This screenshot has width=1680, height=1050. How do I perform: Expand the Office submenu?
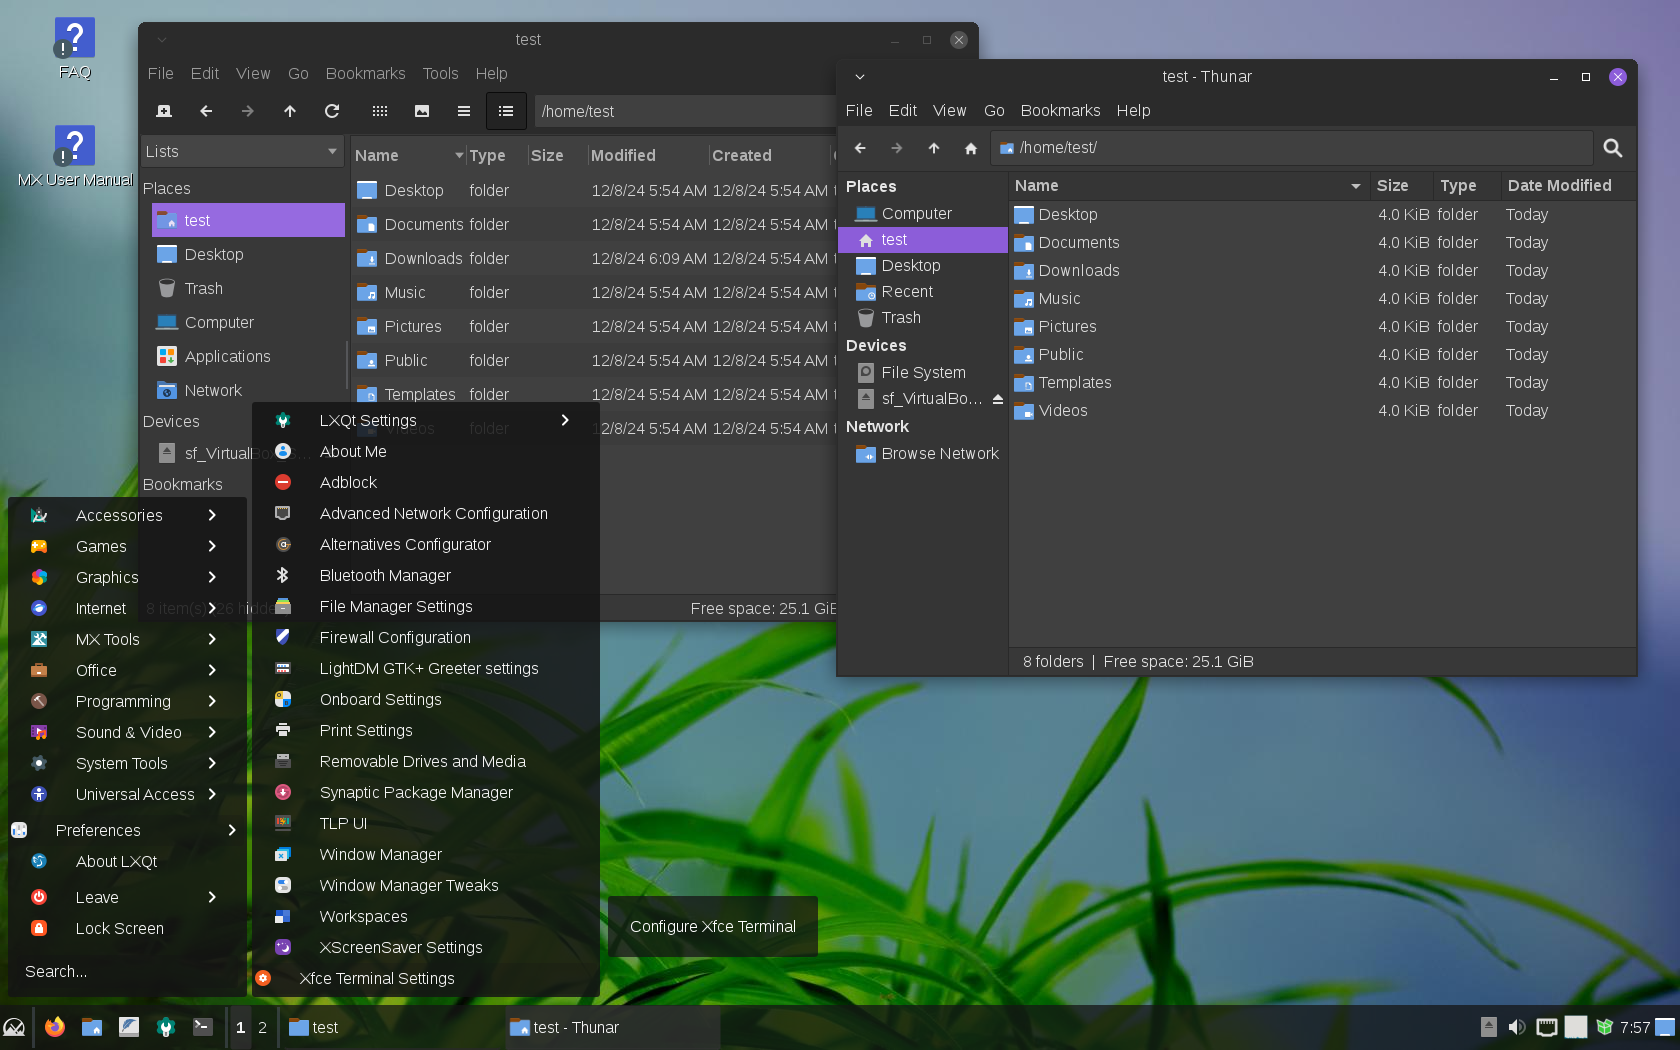click(127, 670)
